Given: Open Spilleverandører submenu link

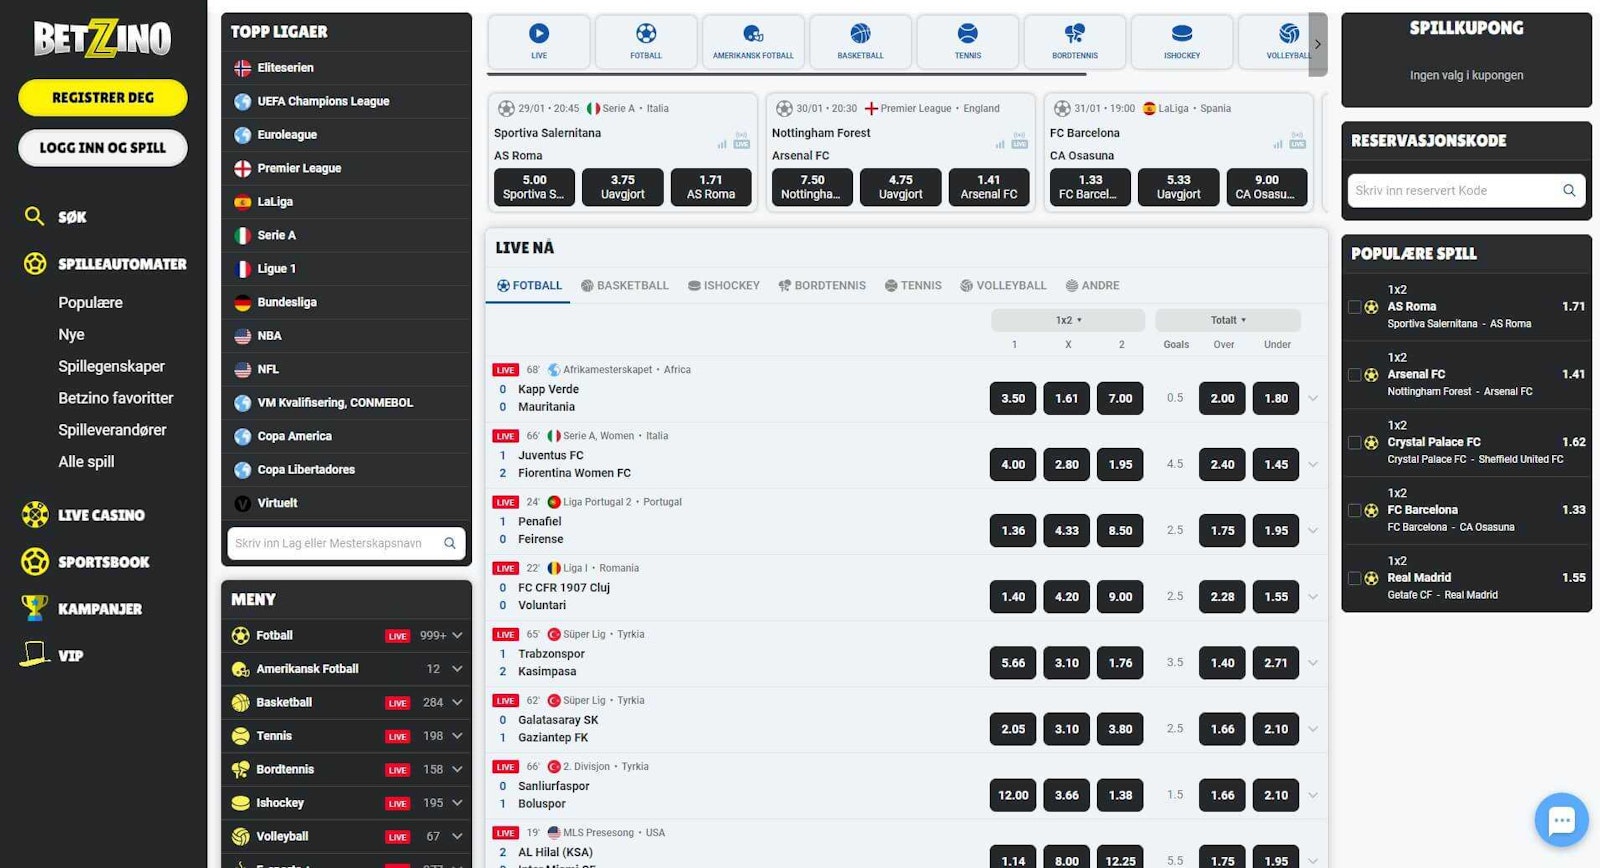Looking at the screenshot, I should (x=112, y=430).
